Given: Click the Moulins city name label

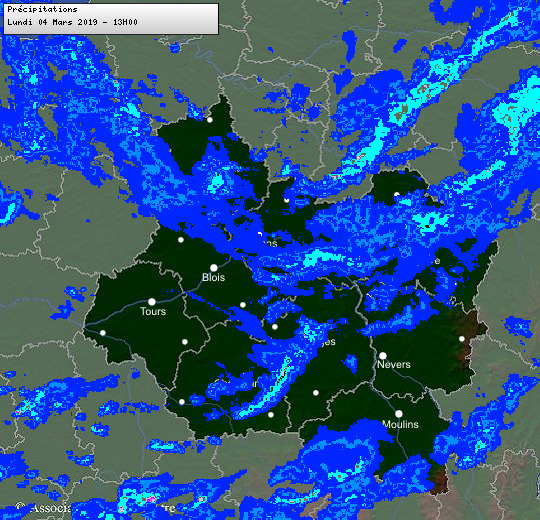Looking at the screenshot, I should coord(401,424).
